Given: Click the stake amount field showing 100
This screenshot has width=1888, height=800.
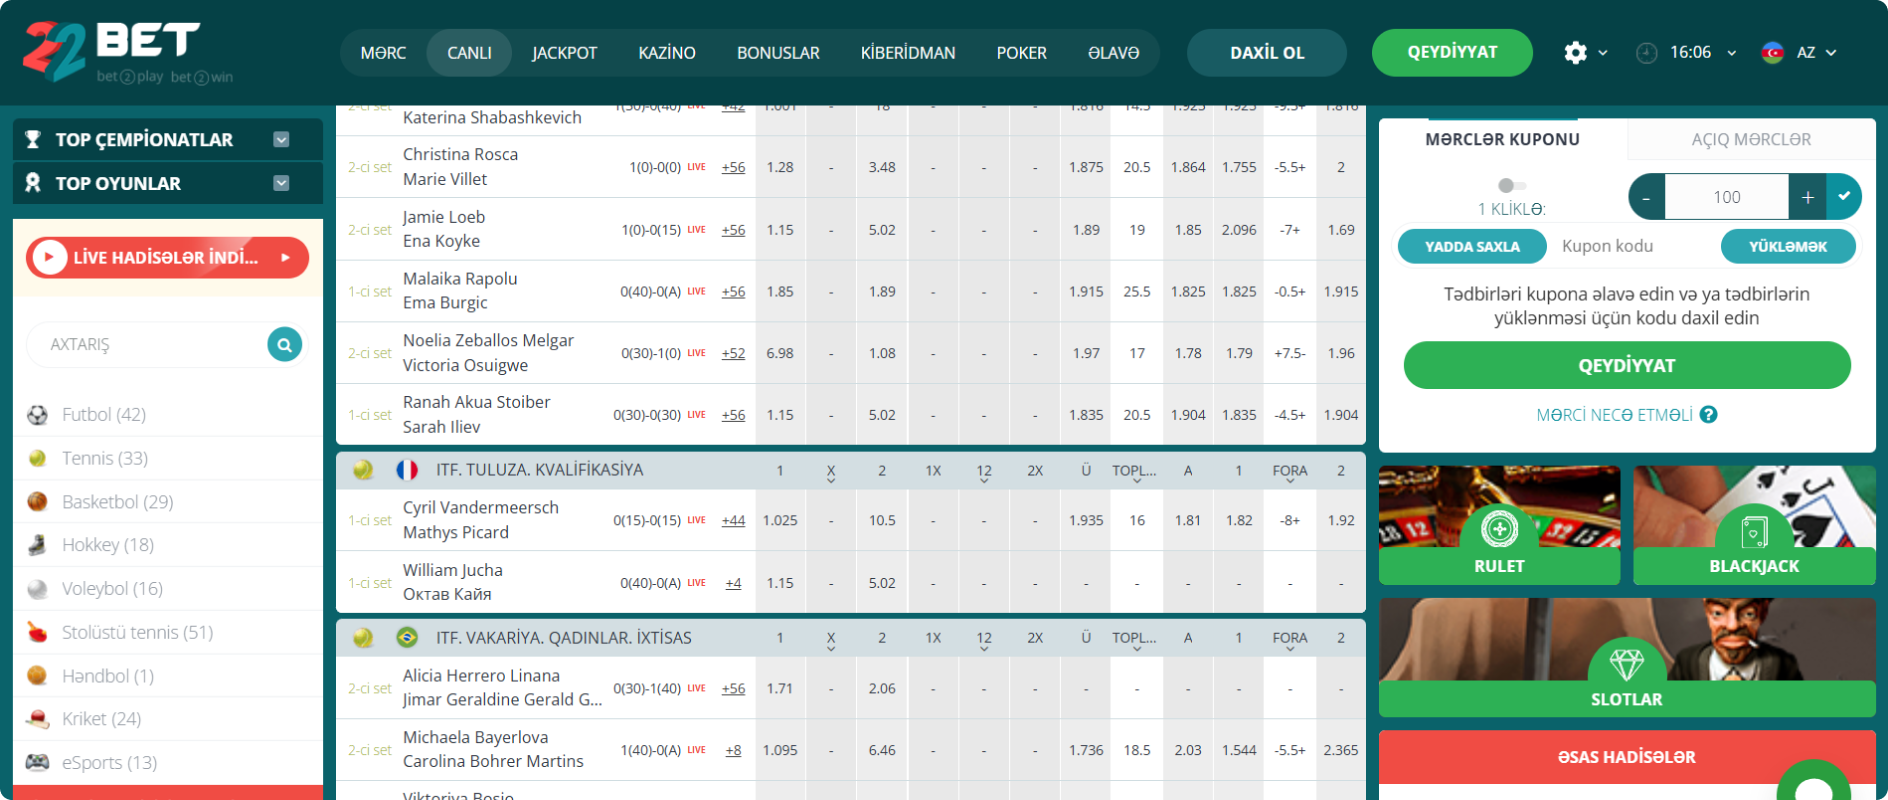Looking at the screenshot, I should pyautogui.click(x=1727, y=197).
